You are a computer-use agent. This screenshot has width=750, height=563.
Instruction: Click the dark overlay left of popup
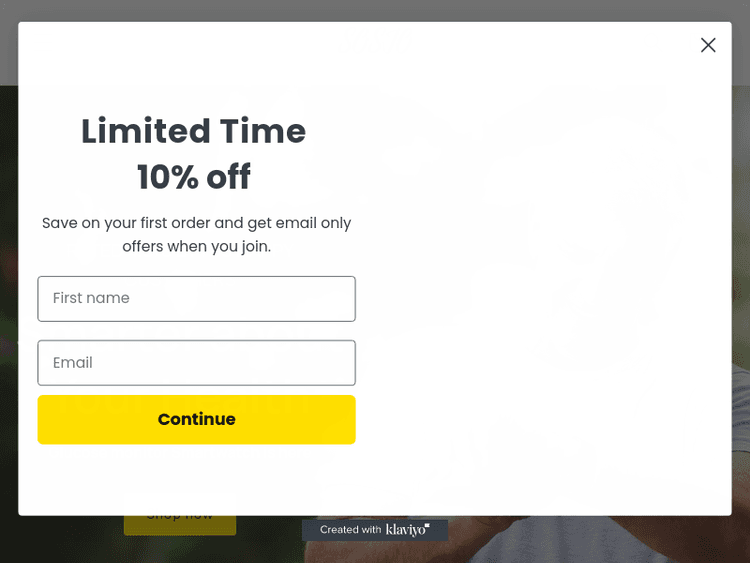coord(8,300)
